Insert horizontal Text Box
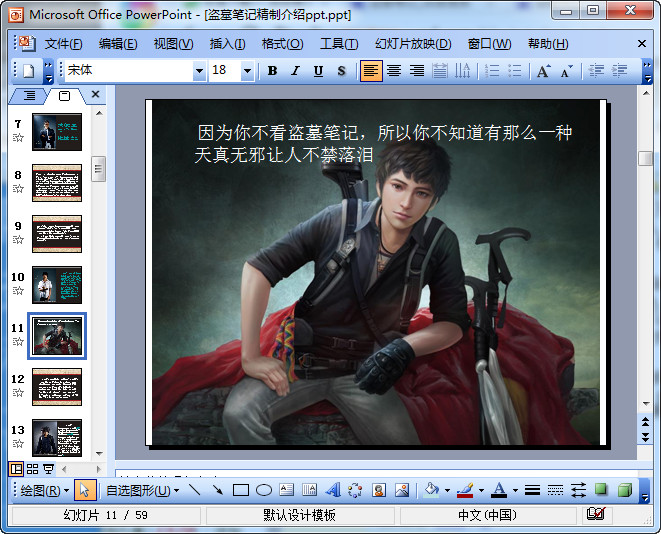The height and width of the screenshot is (534, 661). click(287, 490)
